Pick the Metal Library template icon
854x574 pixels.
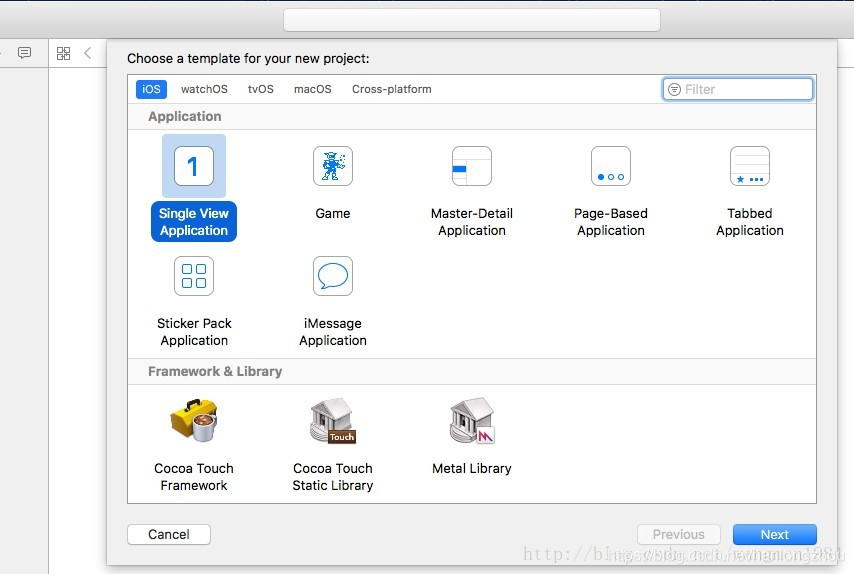[x=472, y=420]
